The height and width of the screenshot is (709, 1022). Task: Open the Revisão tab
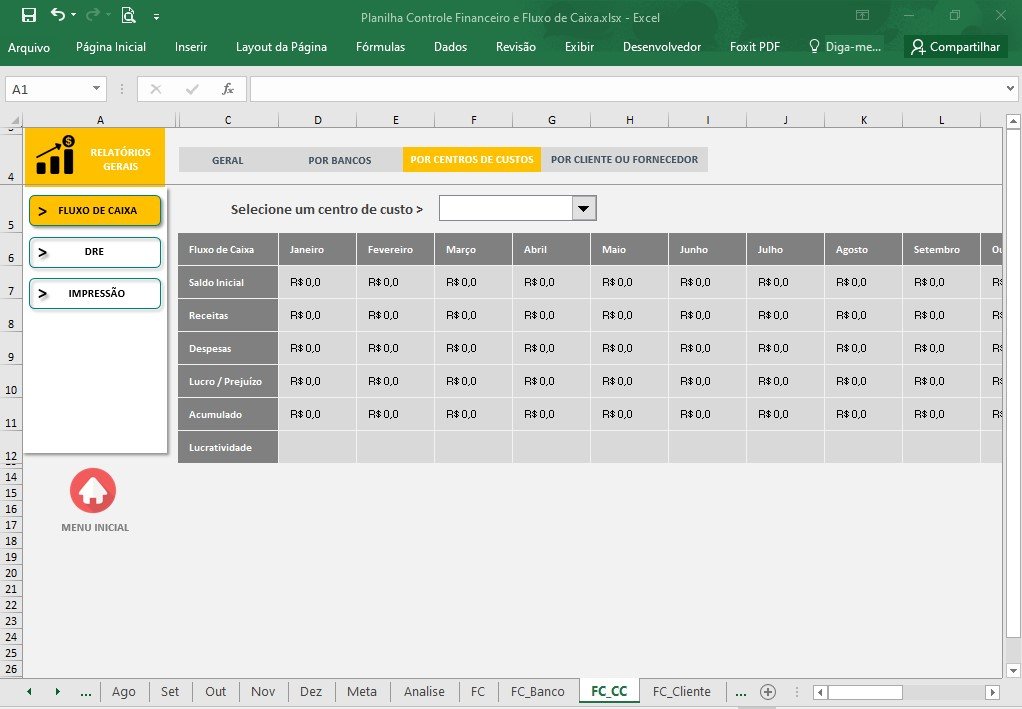click(x=516, y=47)
